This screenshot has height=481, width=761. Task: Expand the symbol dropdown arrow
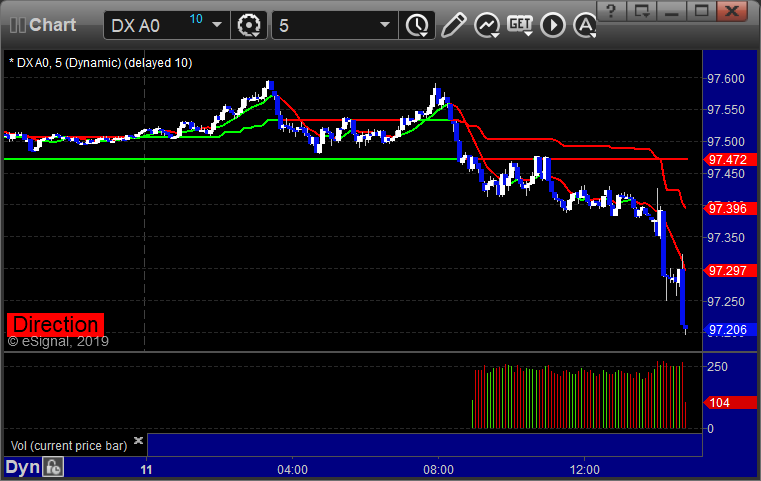click(217, 25)
